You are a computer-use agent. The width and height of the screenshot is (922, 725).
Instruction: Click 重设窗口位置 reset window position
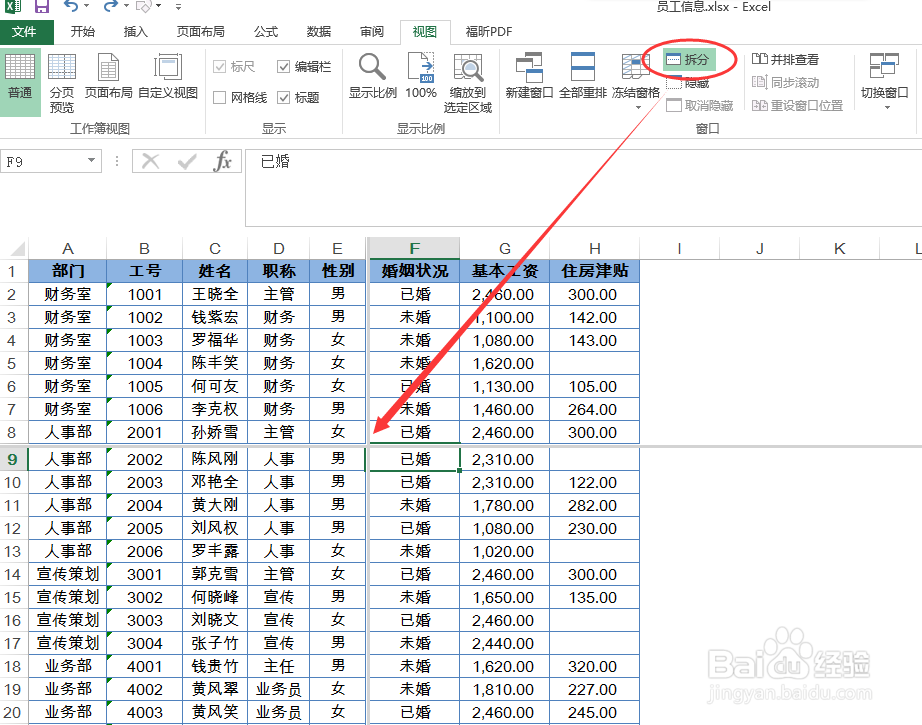click(797, 105)
